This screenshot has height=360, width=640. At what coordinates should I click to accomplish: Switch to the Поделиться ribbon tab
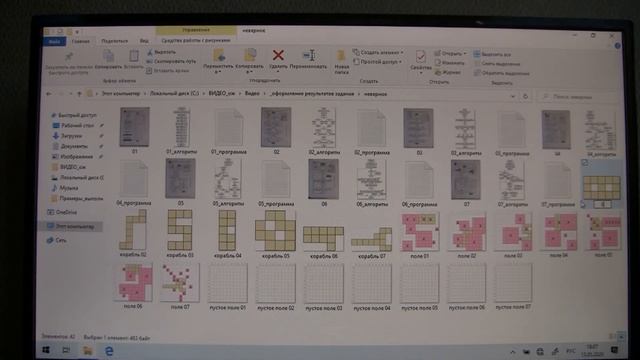click(x=114, y=41)
